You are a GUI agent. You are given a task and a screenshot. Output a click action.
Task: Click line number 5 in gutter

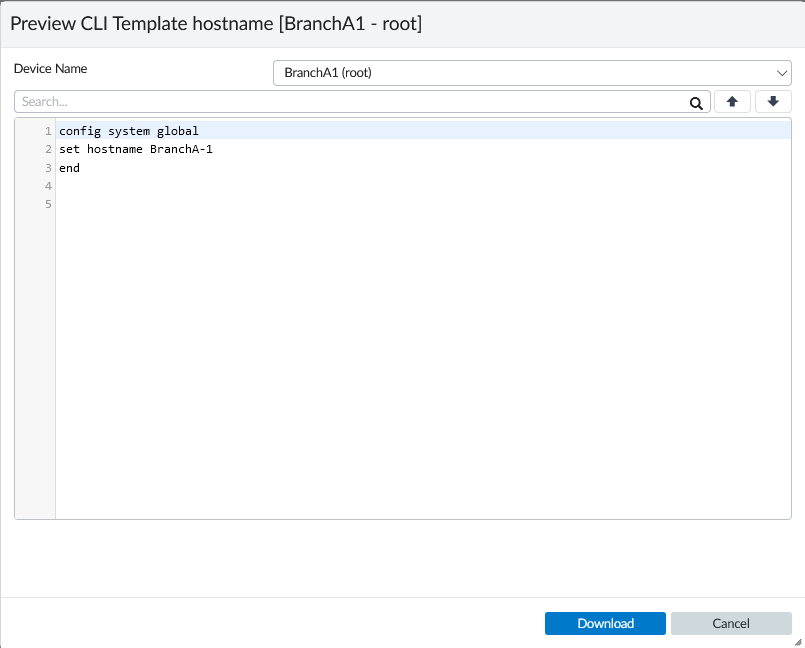[x=47, y=205]
